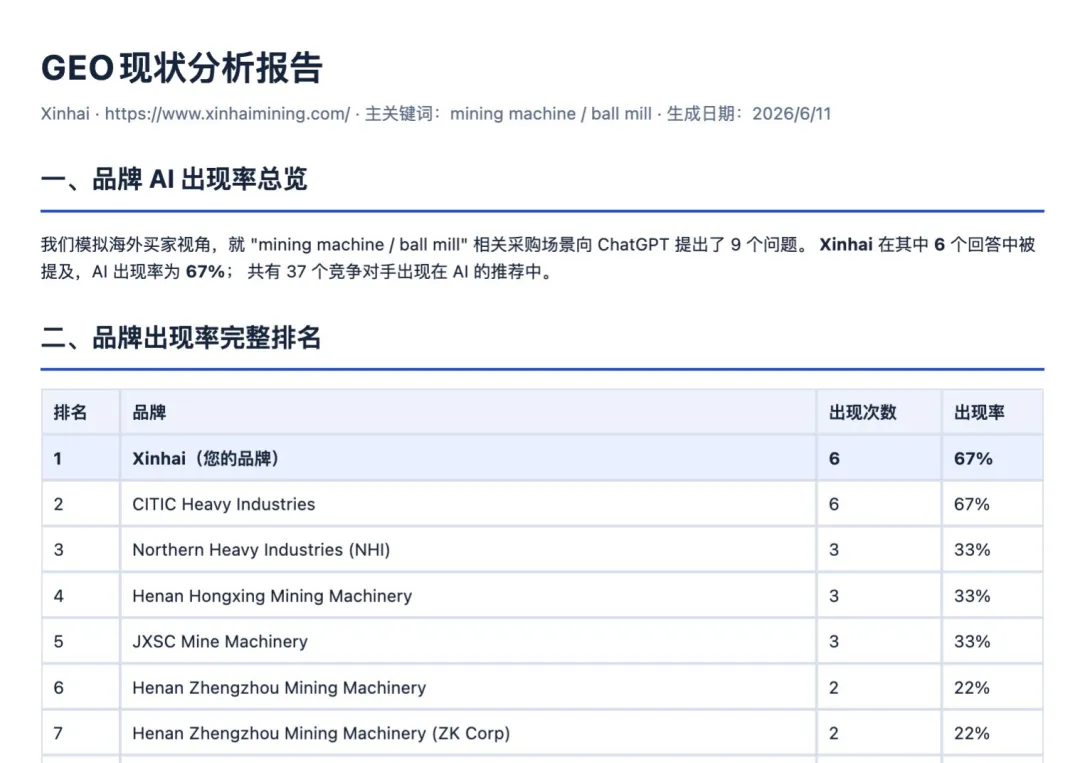Click rank number 4 in Henan Hongxing row

tap(59, 596)
